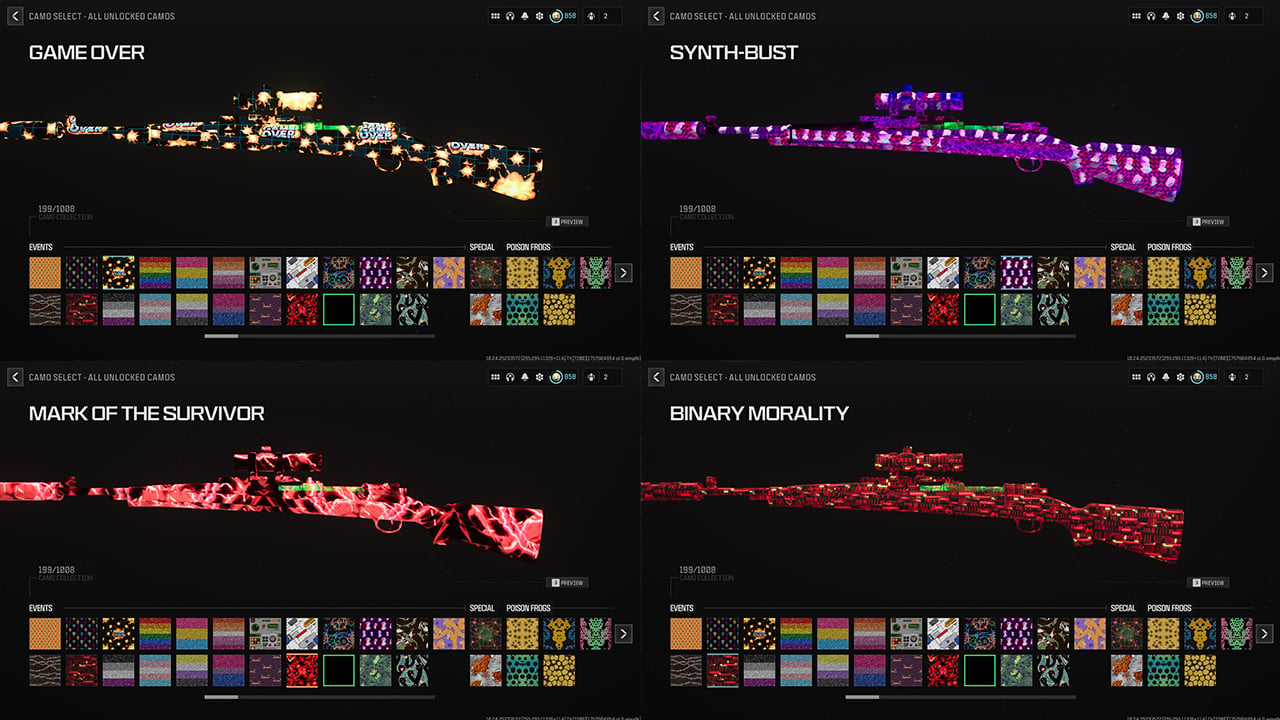Select the empty black swatch in Binary Morality panel

(980, 670)
